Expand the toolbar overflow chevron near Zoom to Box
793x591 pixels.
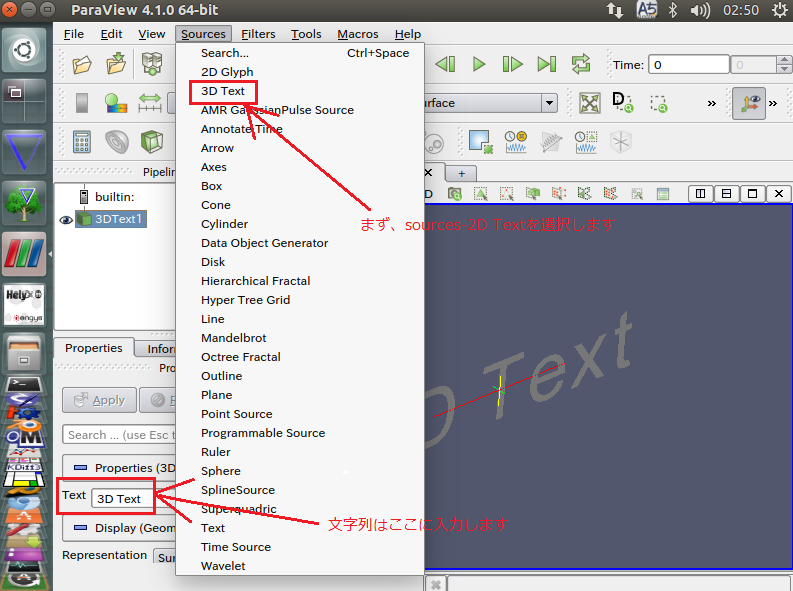712,104
